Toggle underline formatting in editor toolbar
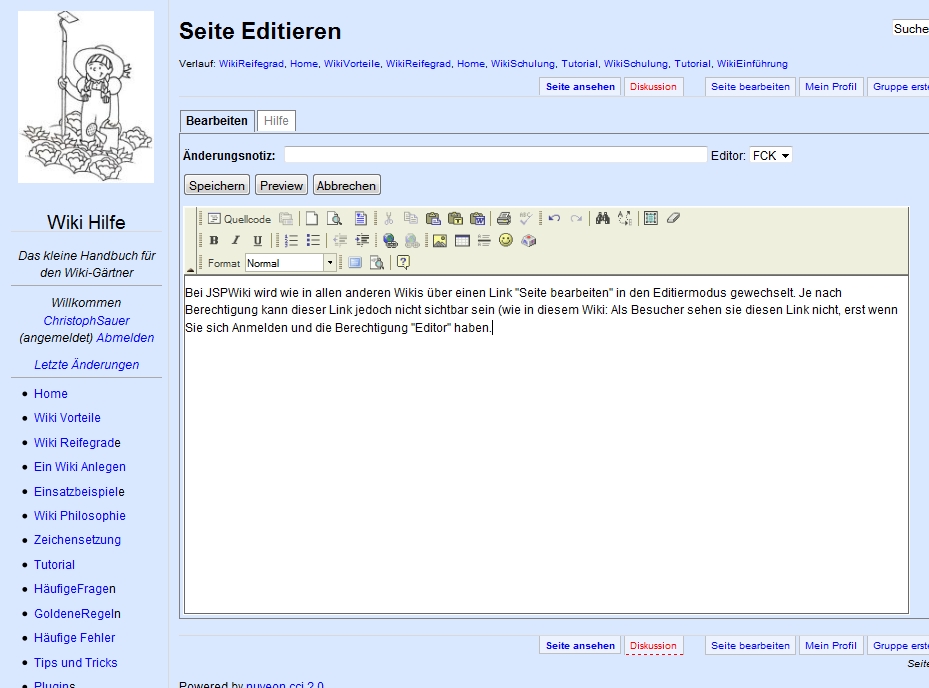This screenshot has width=929, height=688. 257,240
